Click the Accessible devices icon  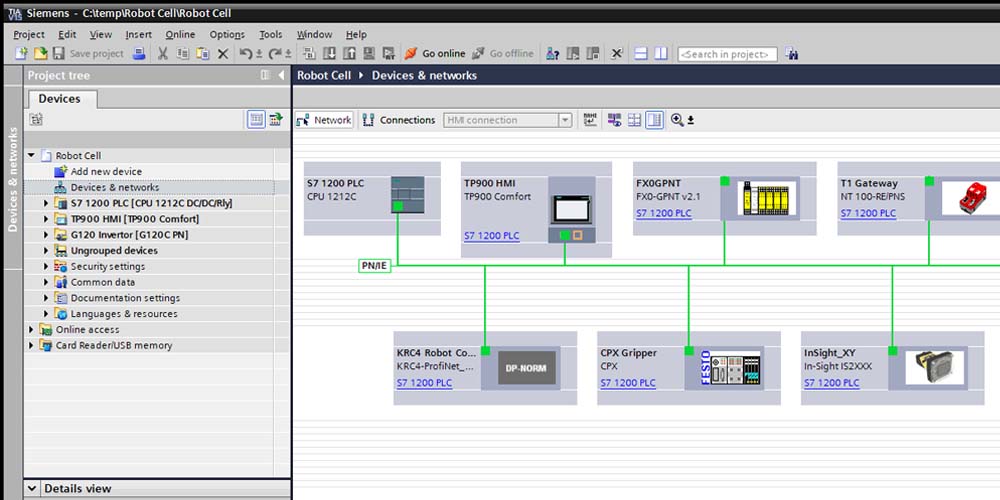point(553,54)
